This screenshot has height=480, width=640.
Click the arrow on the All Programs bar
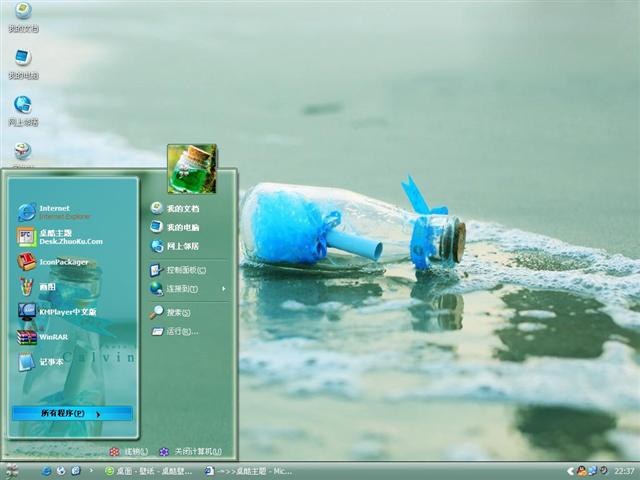point(98,414)
